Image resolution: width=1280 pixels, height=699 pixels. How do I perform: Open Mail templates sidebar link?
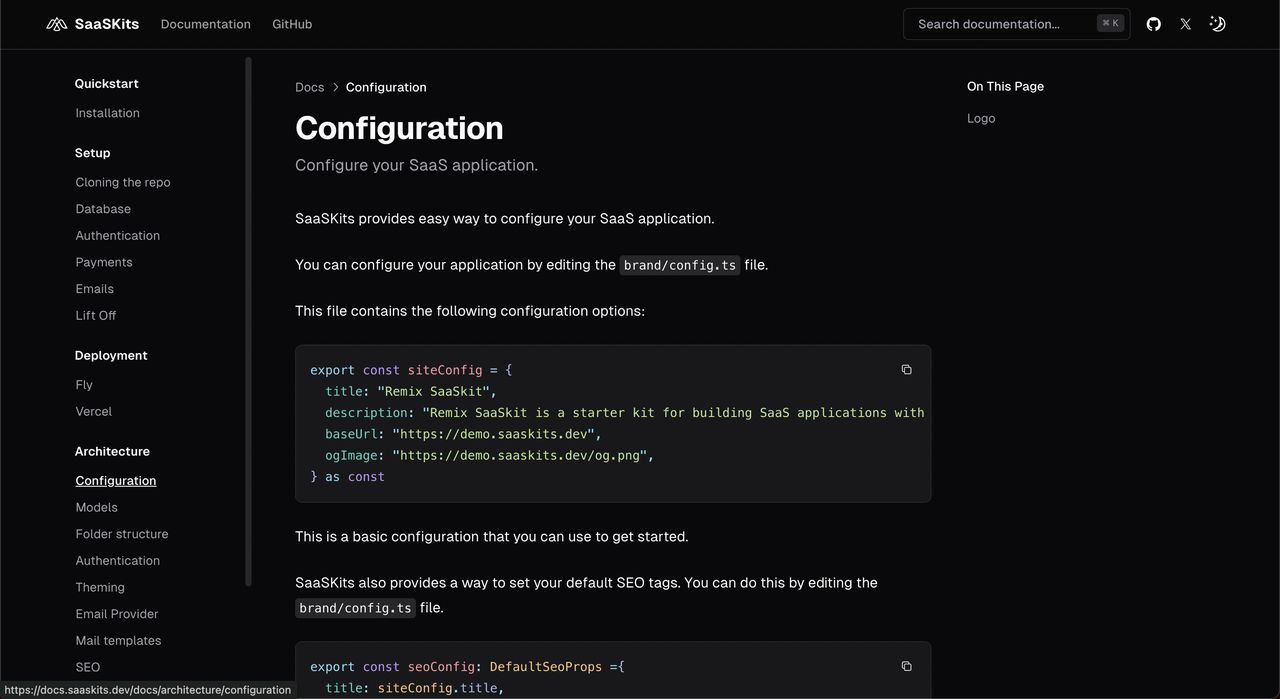118,641
